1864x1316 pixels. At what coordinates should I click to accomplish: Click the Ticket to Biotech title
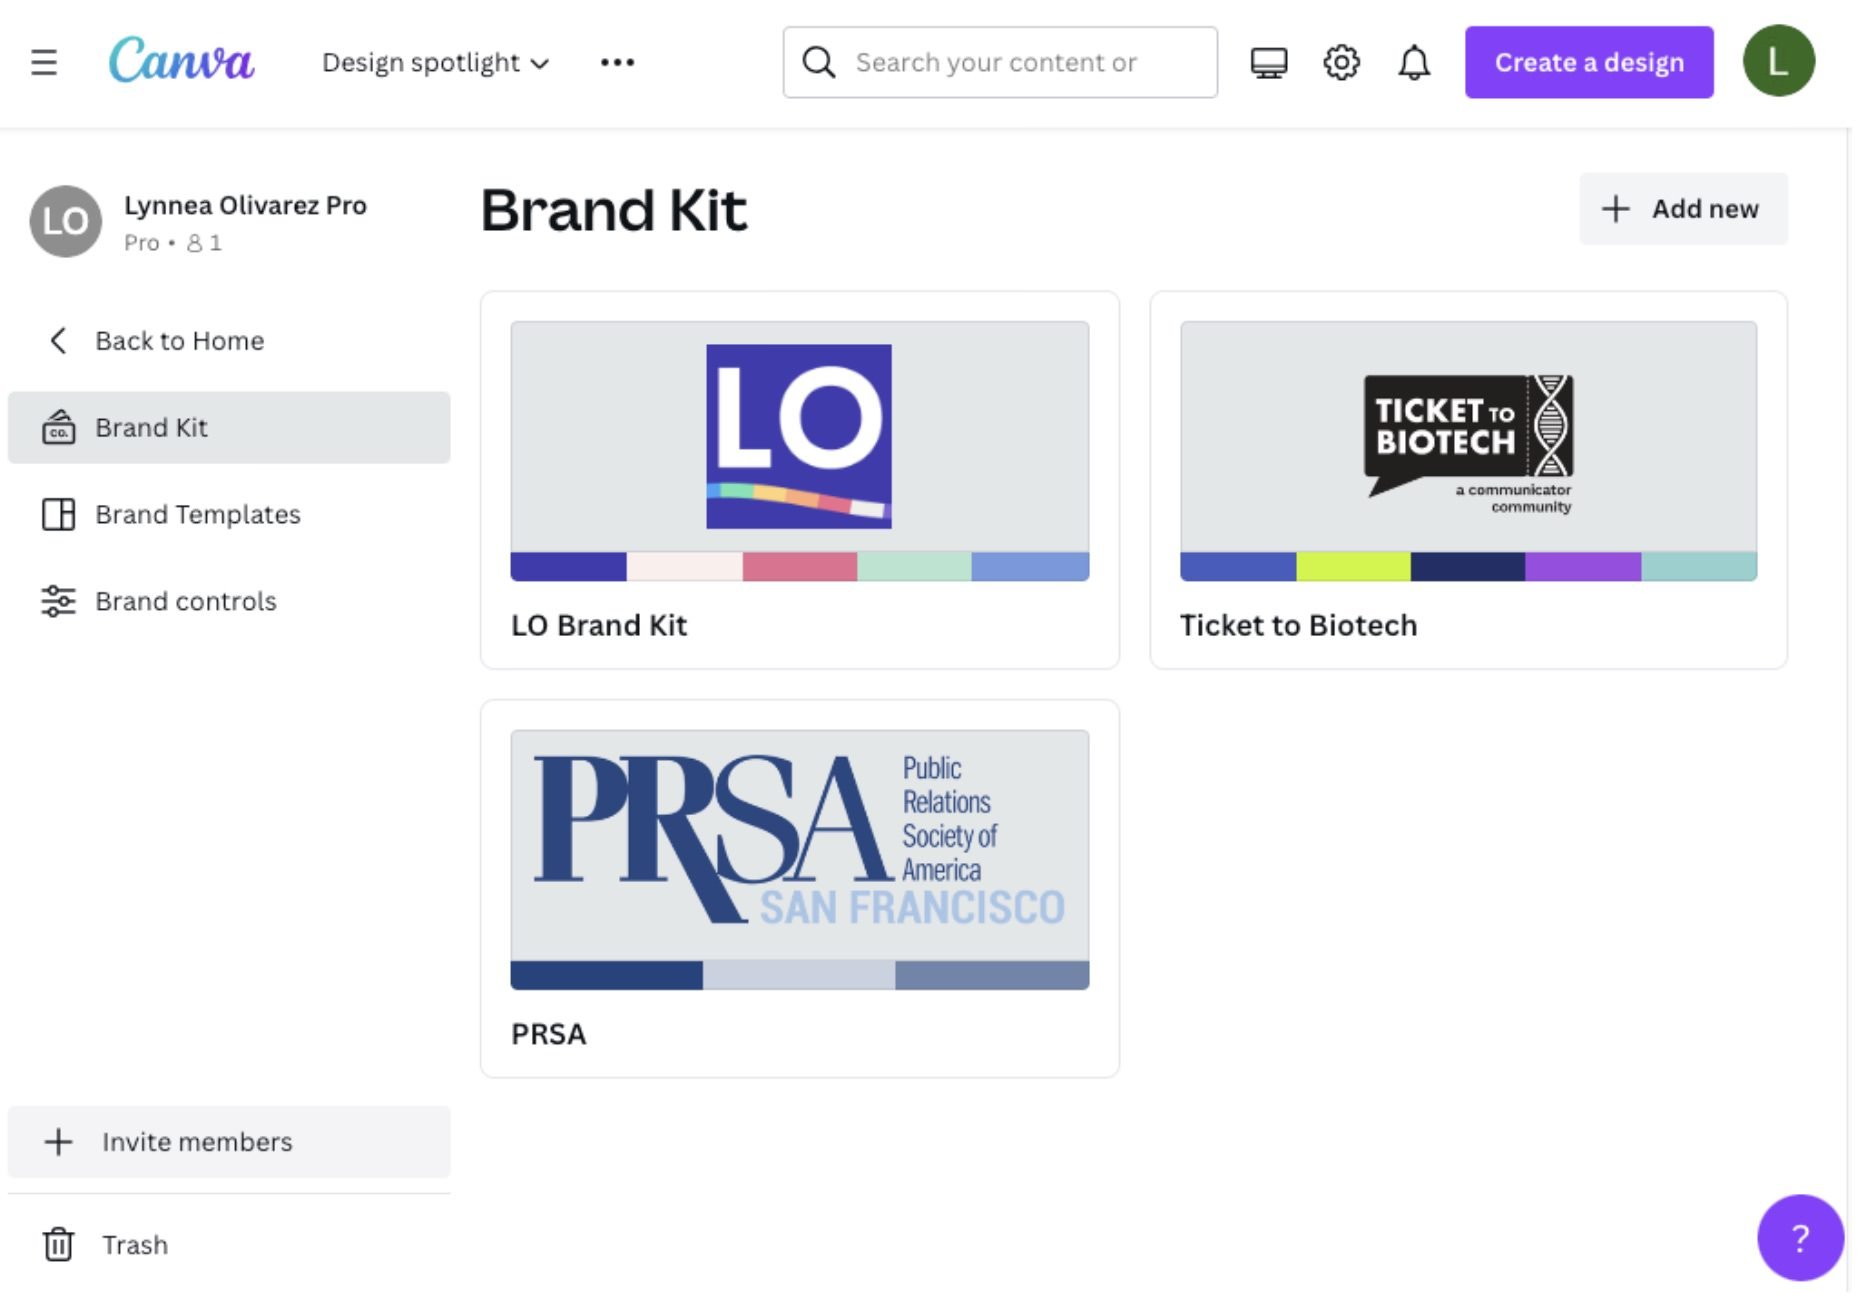click(x=1298, y=626)
